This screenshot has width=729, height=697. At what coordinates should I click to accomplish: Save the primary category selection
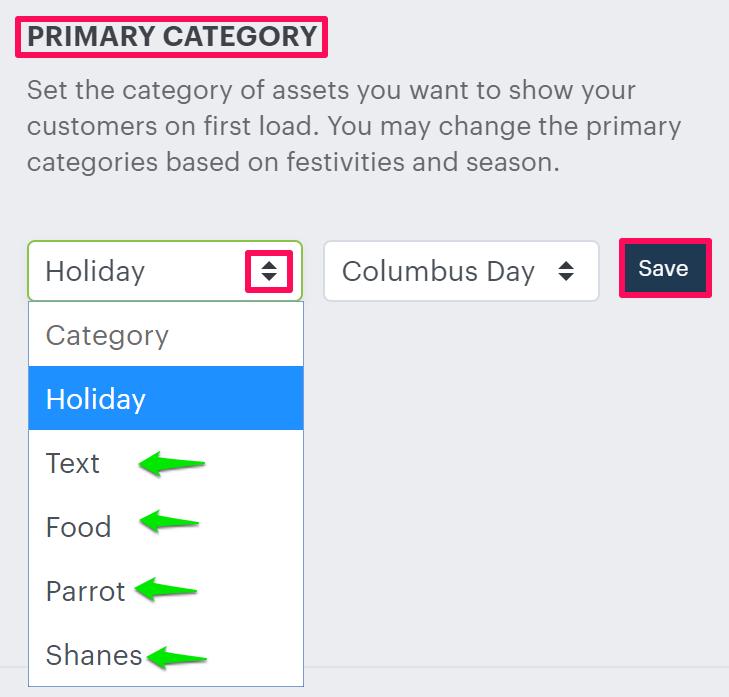click(664, 268)
